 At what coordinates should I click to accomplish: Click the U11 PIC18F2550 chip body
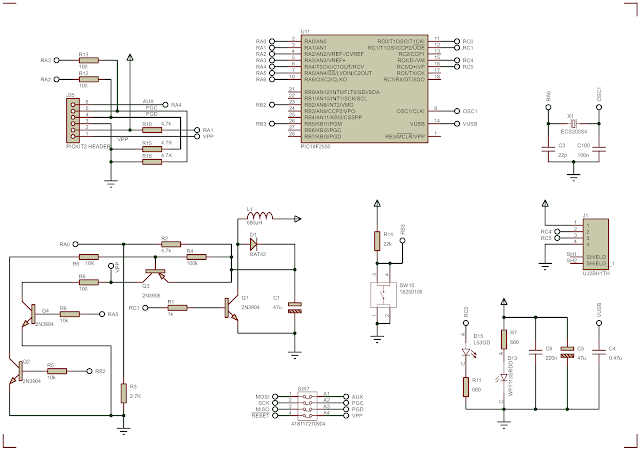click(364, 89)
